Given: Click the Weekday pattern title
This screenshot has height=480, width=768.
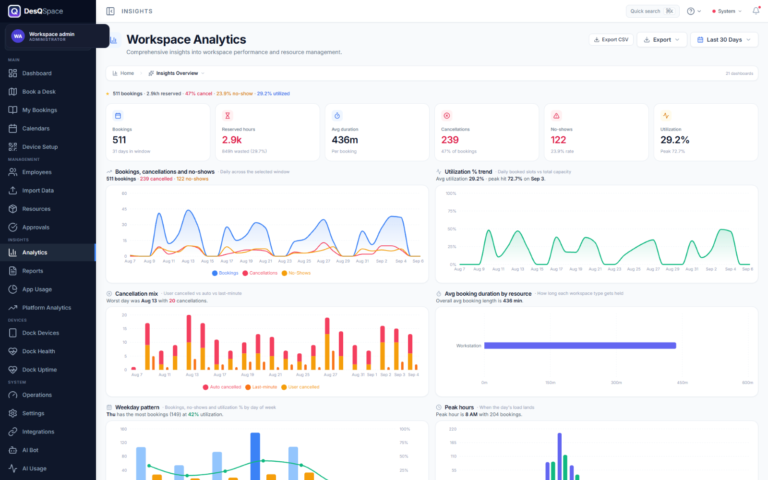Looking at the screenshot, I should (x=137, y=408).
